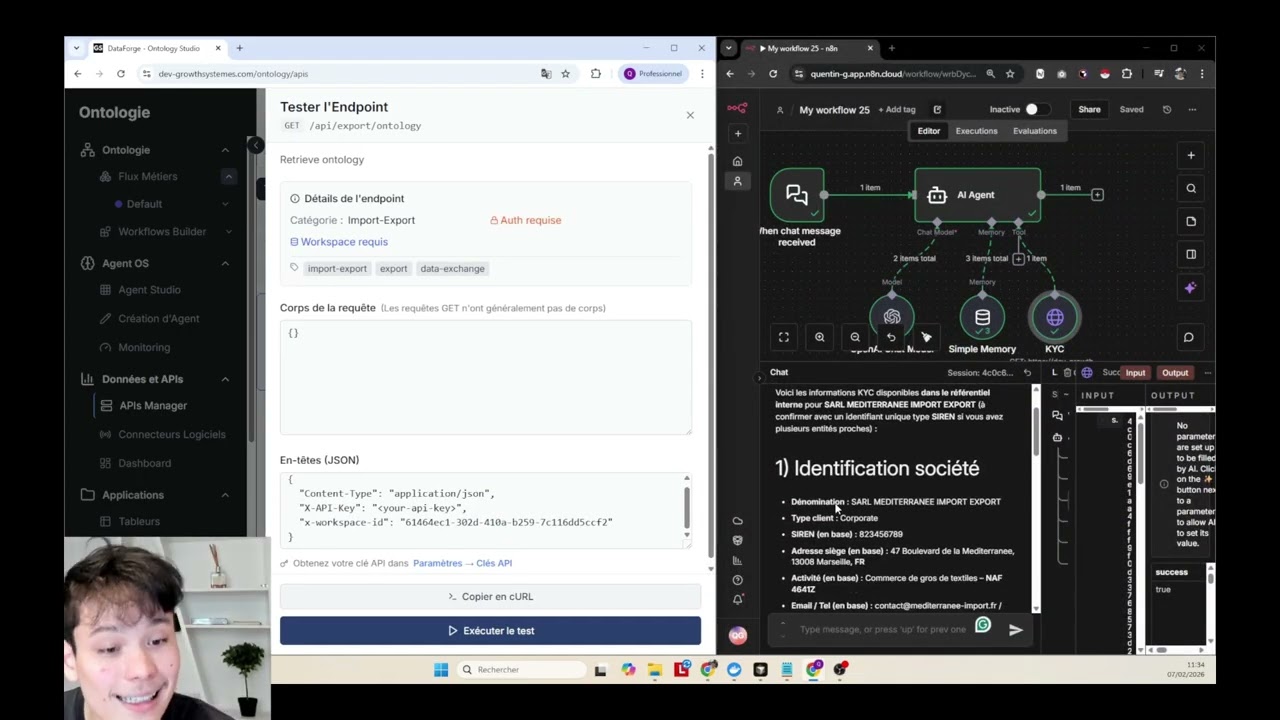
Task: Click the Professionnel profile in DataForge browser
Action: click(x=653, y=74)
